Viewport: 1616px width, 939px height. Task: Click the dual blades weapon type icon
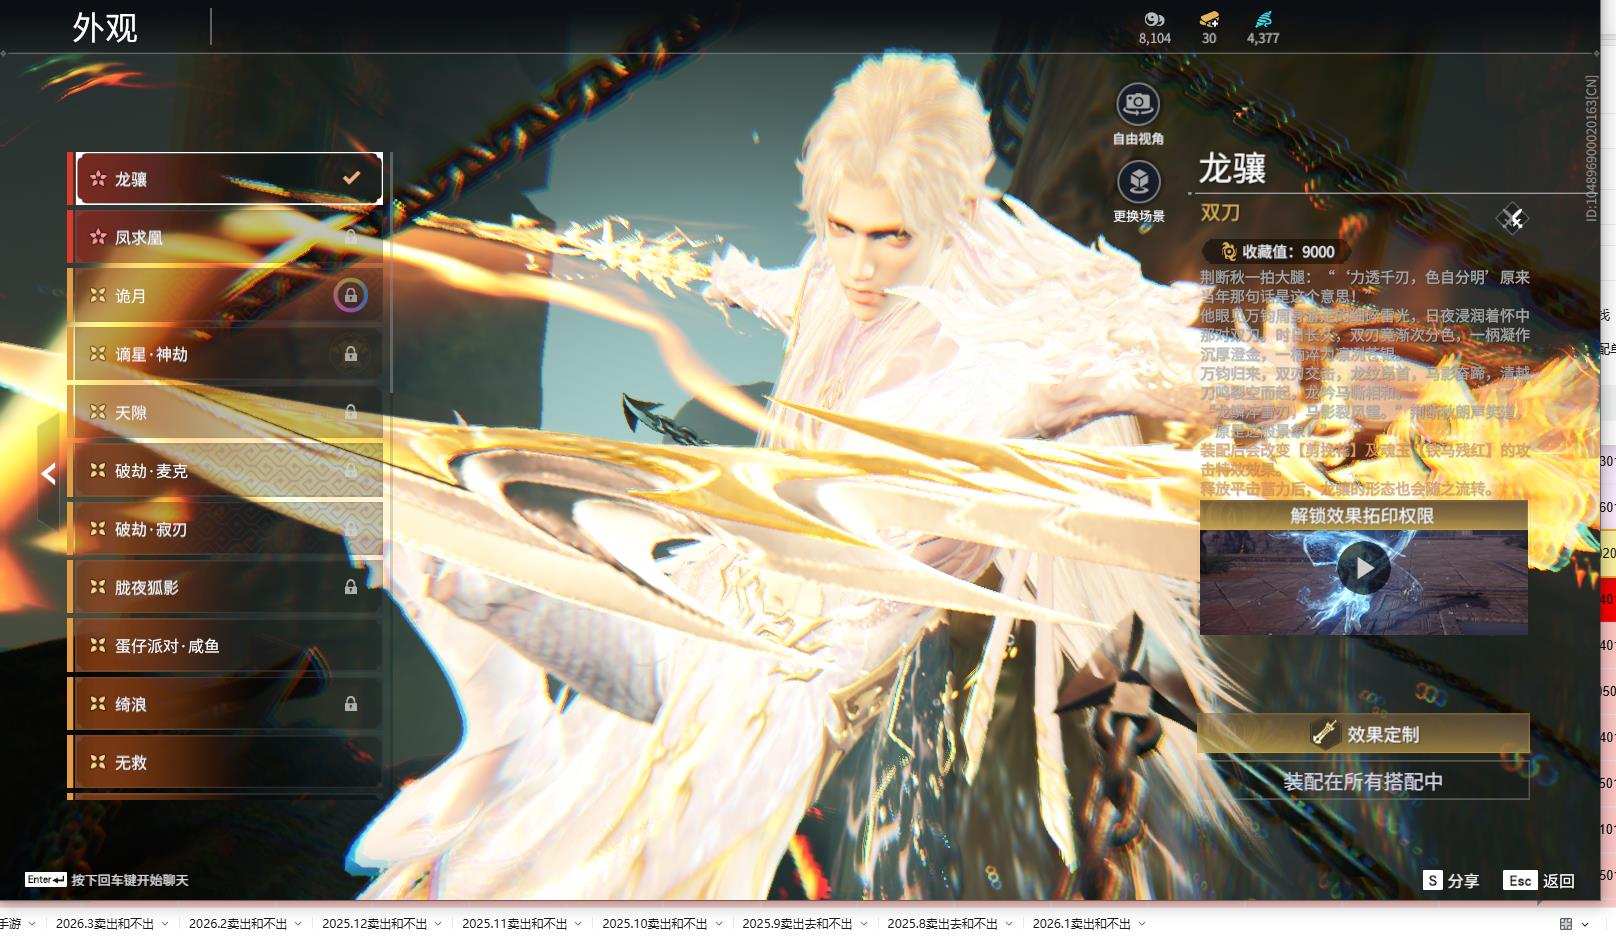[x=1512, y=218]
